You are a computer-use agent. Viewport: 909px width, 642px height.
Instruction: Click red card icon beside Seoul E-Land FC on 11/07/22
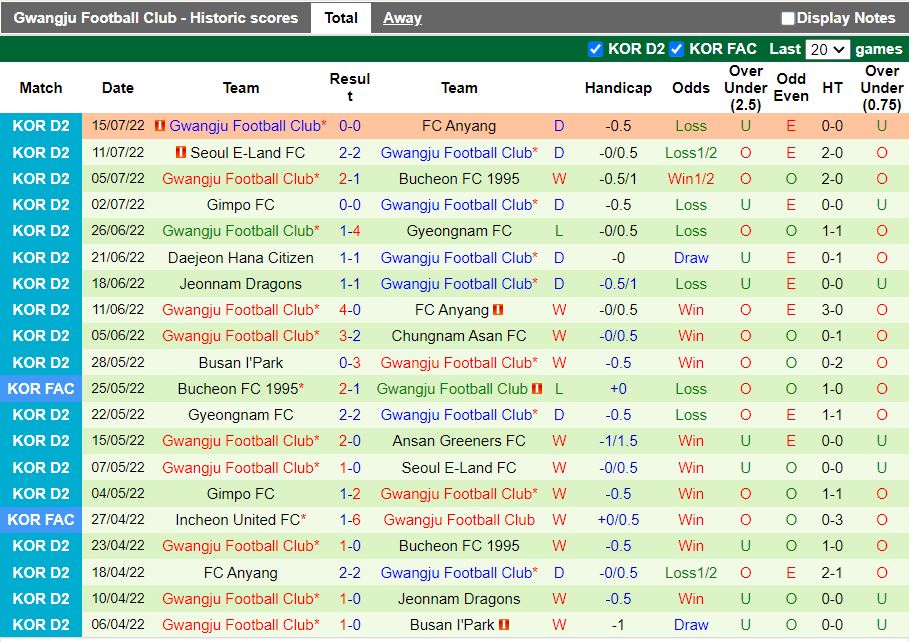tap(180, 152)
